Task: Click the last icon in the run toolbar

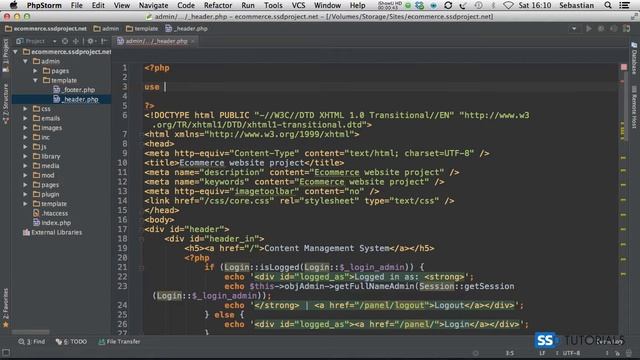Action: click(x=627, y=29)
